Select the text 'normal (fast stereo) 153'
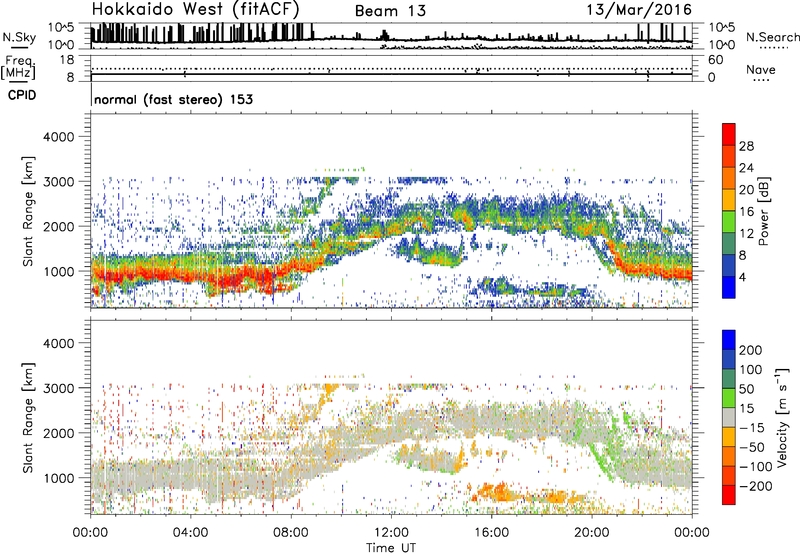 [x=173, y=99]
